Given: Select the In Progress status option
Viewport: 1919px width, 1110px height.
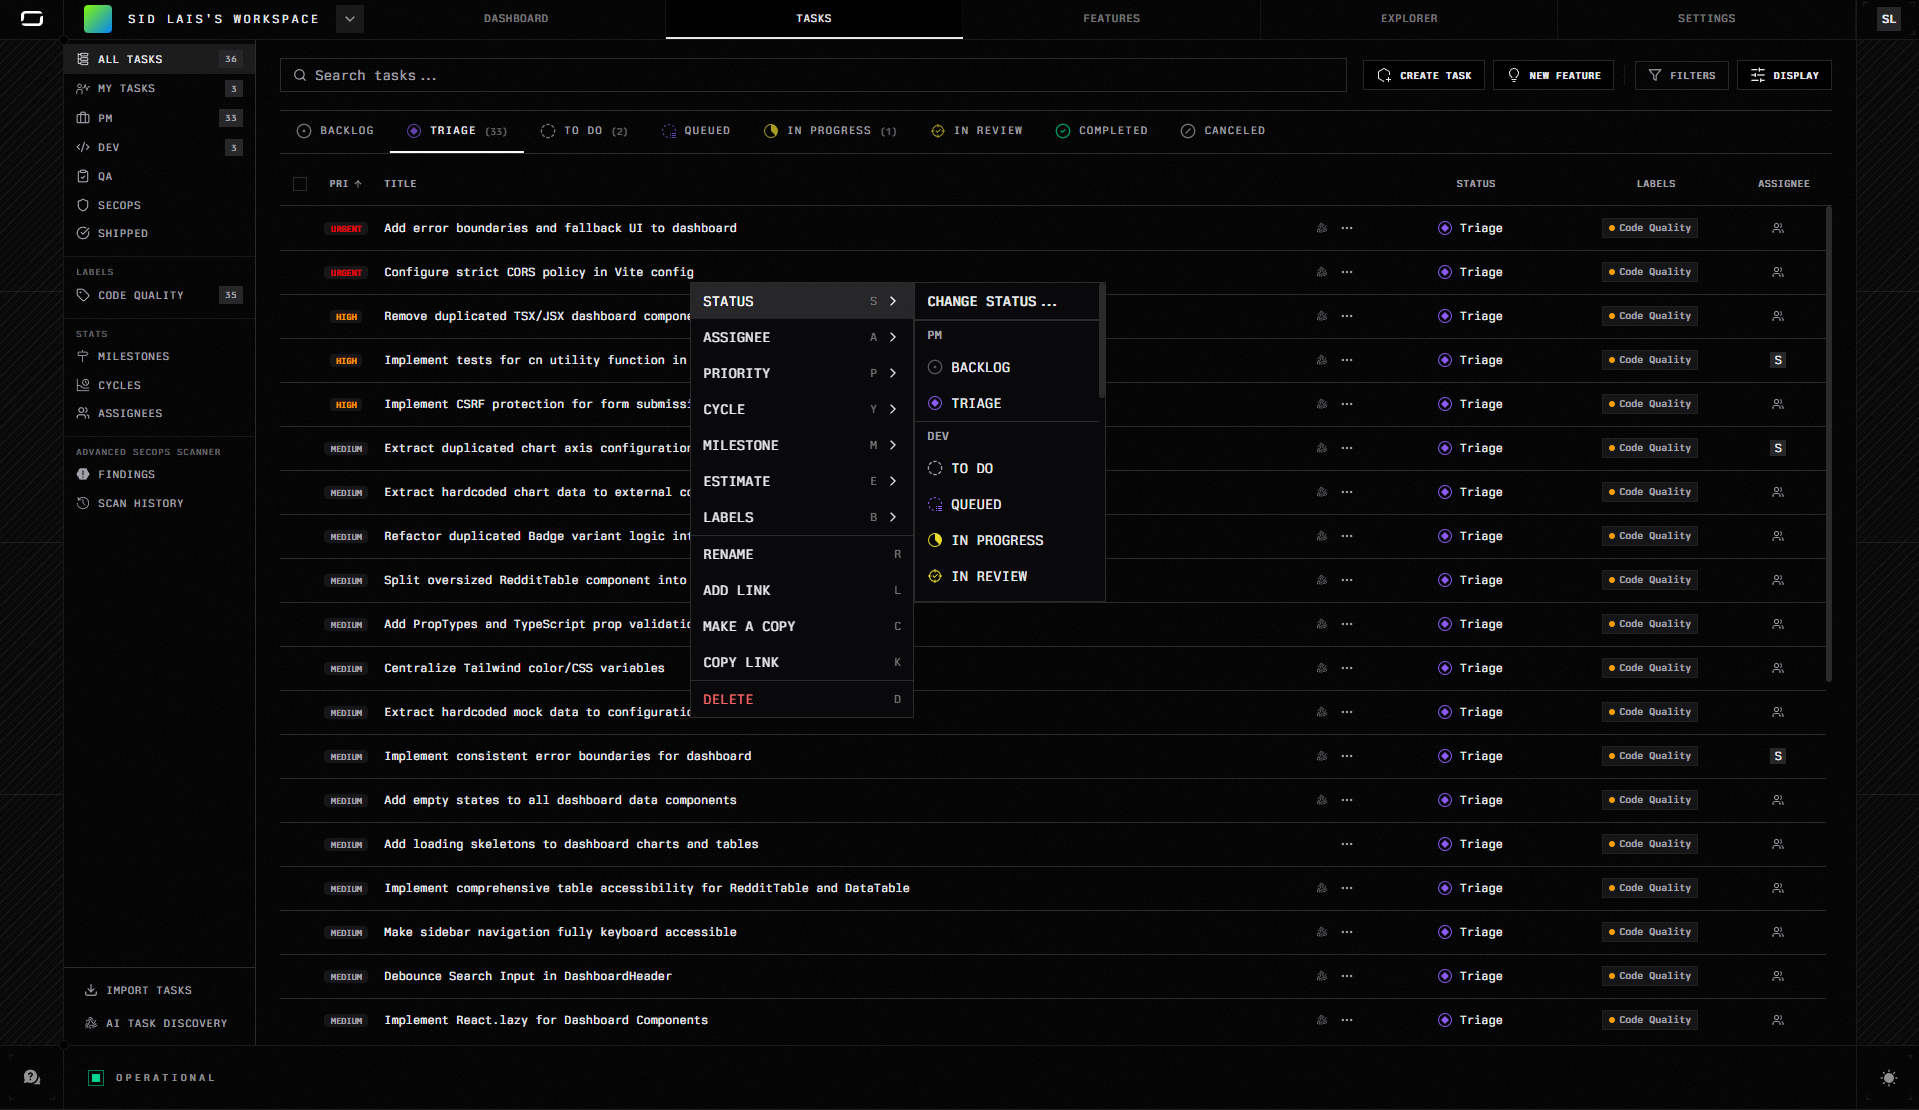Looking at the screenshot, I should point(996,540).
